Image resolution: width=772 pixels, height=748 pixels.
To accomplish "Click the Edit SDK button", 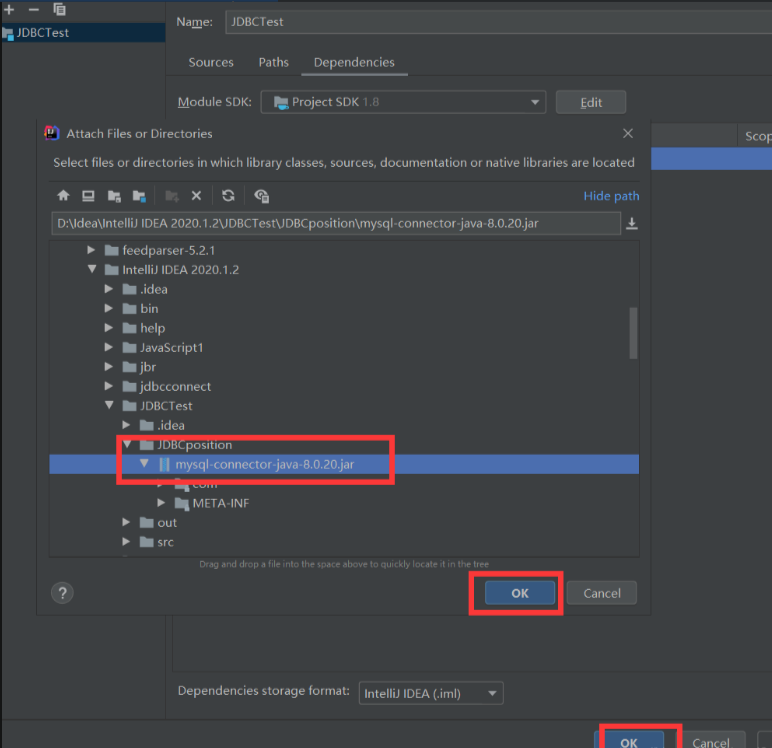I will pos(591,102).
